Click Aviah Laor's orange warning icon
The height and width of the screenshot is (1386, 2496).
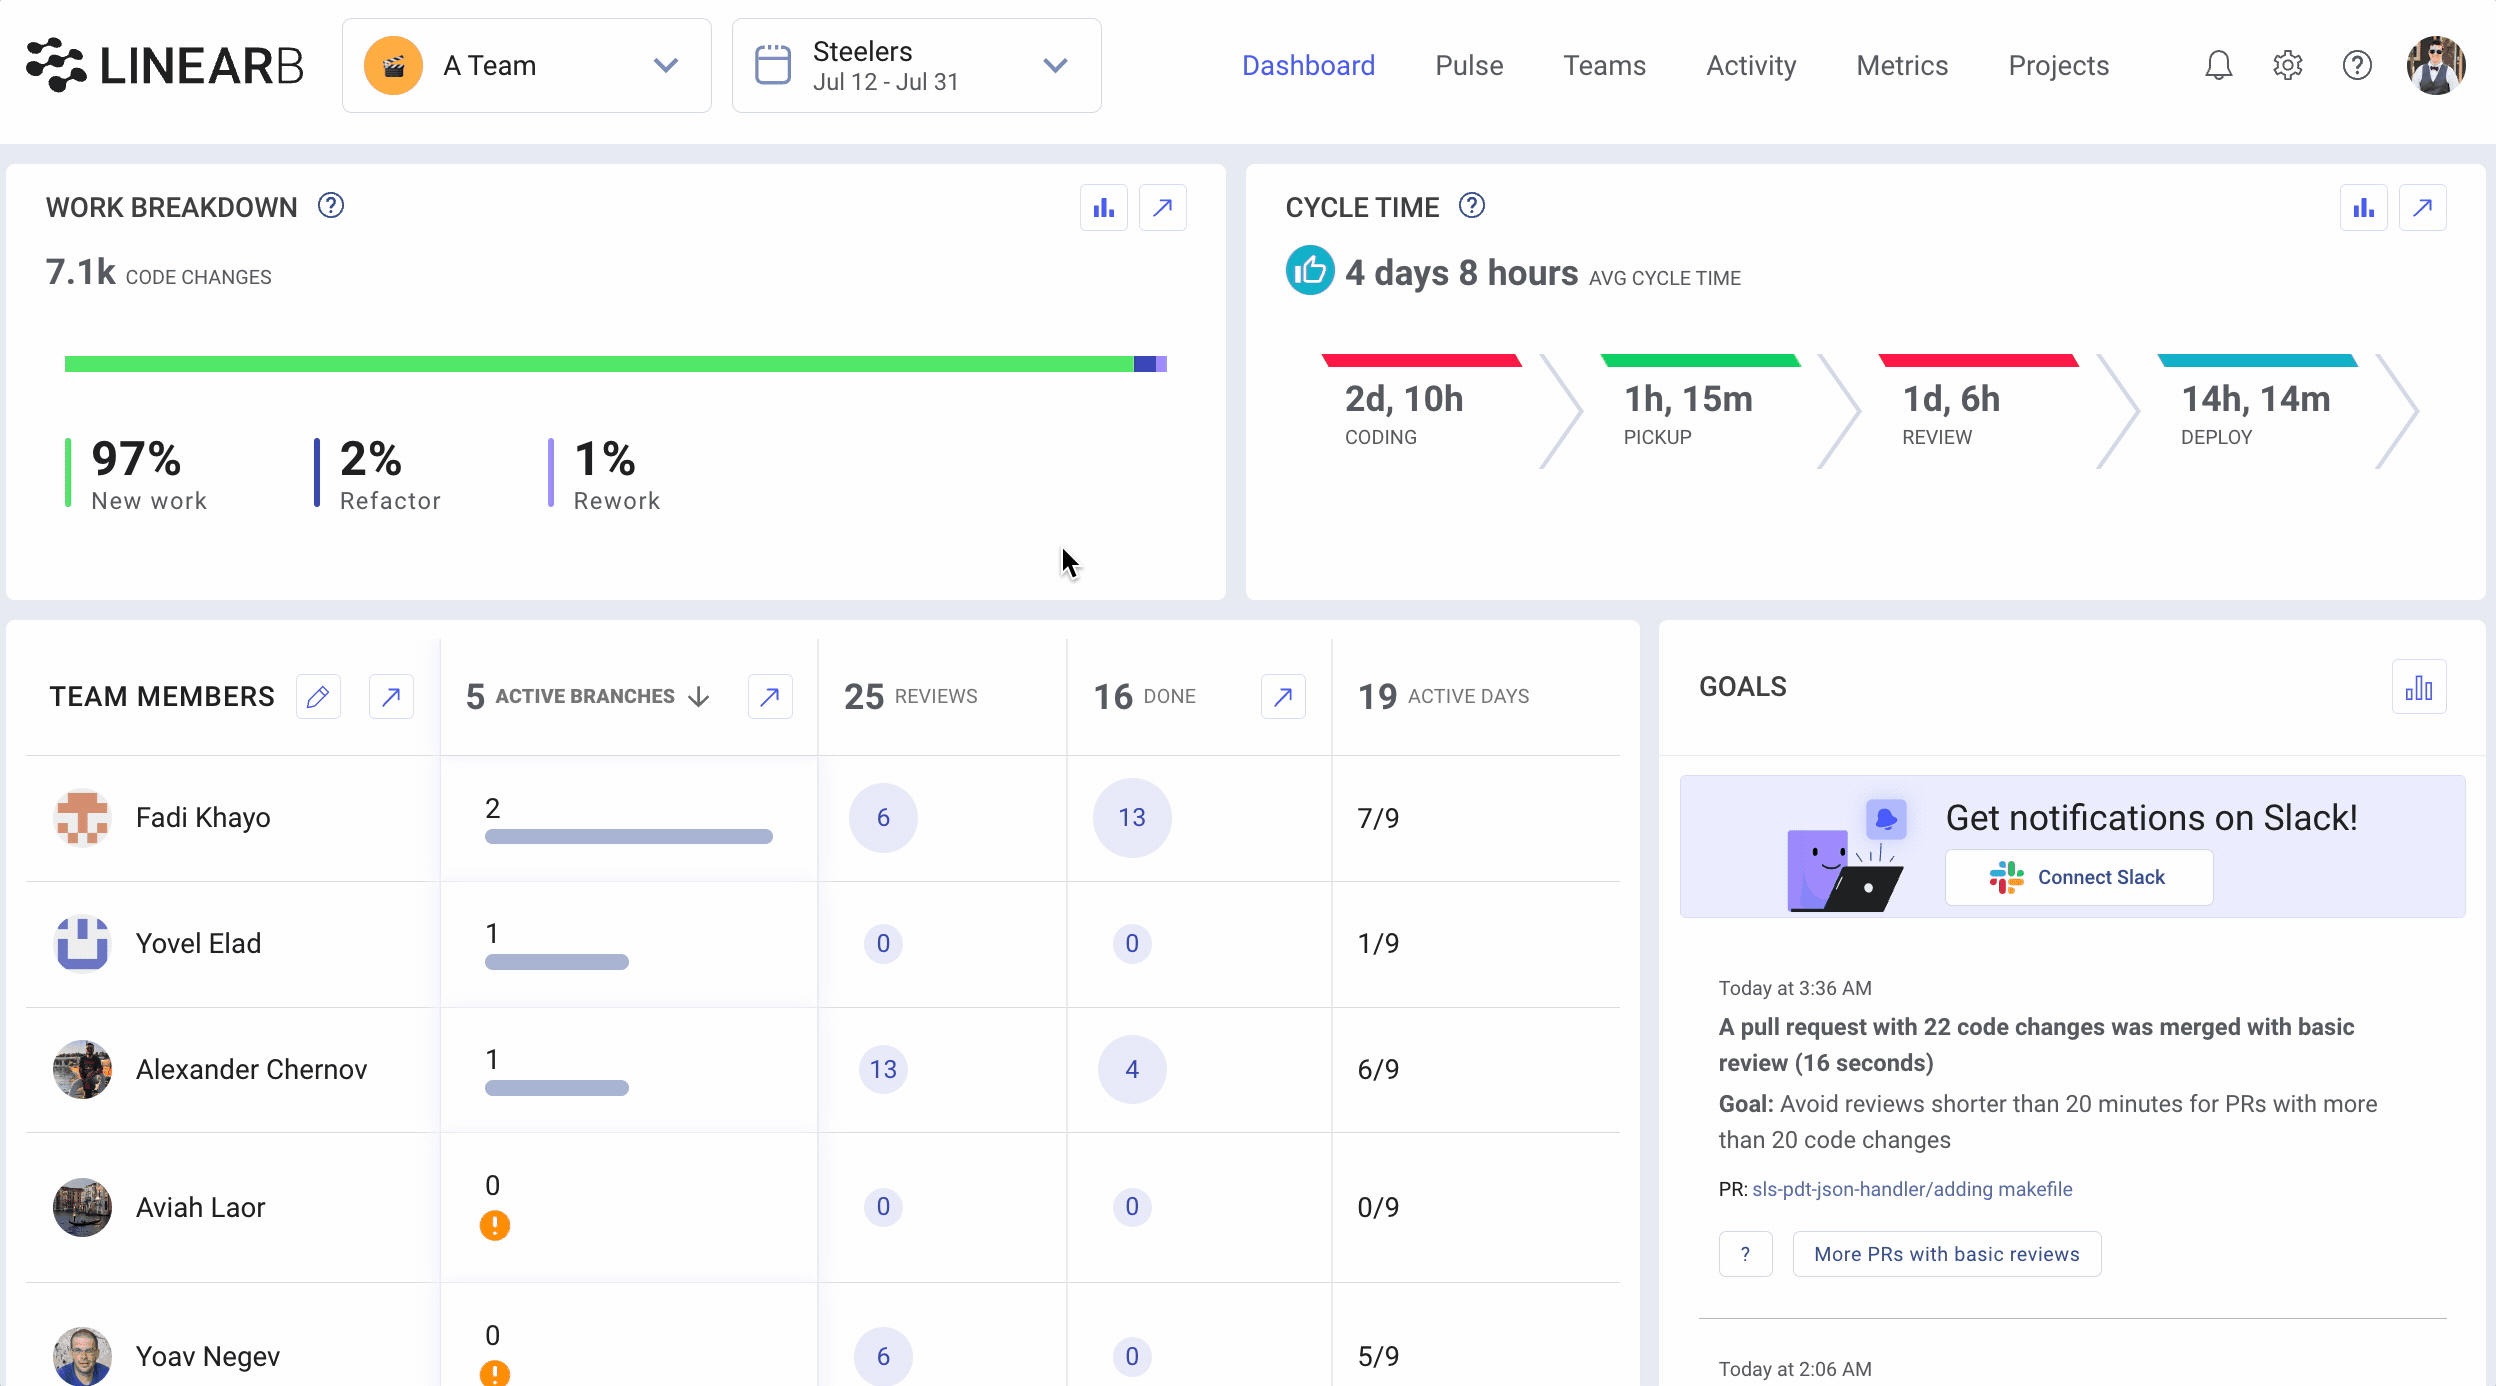click(x=494, y=1225)
